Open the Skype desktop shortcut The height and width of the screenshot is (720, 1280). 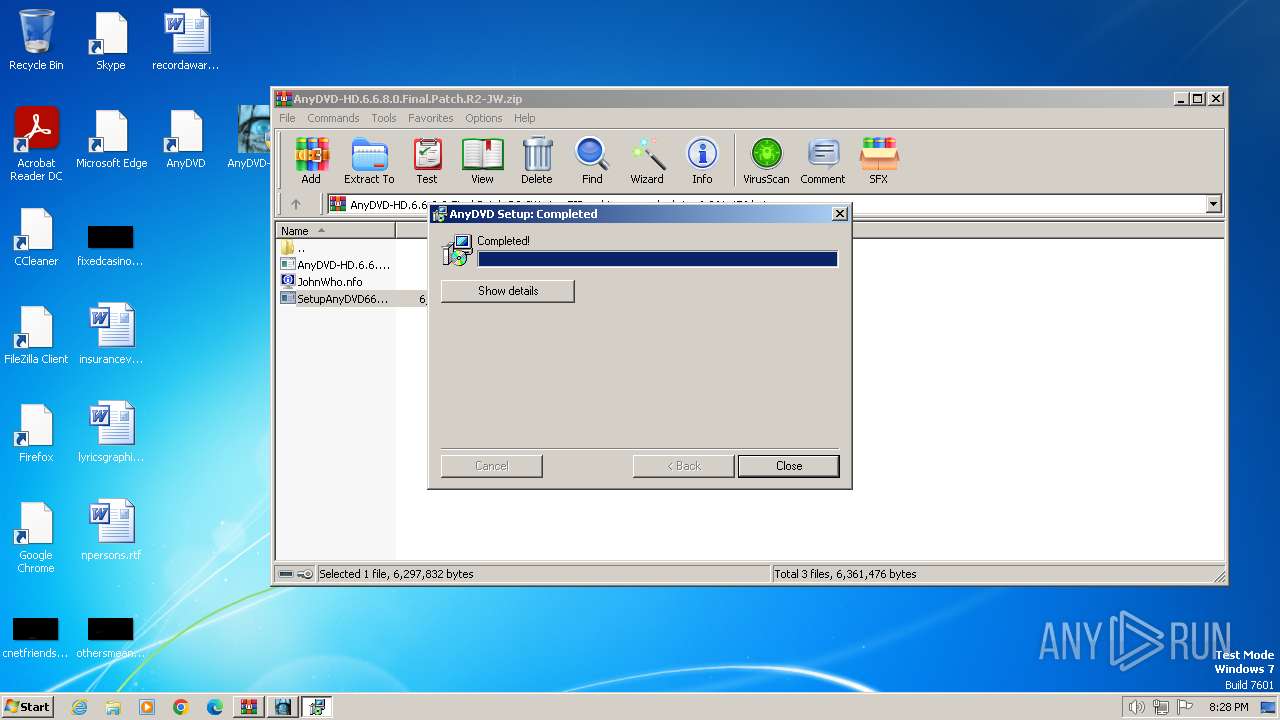(x=110, y=40)
